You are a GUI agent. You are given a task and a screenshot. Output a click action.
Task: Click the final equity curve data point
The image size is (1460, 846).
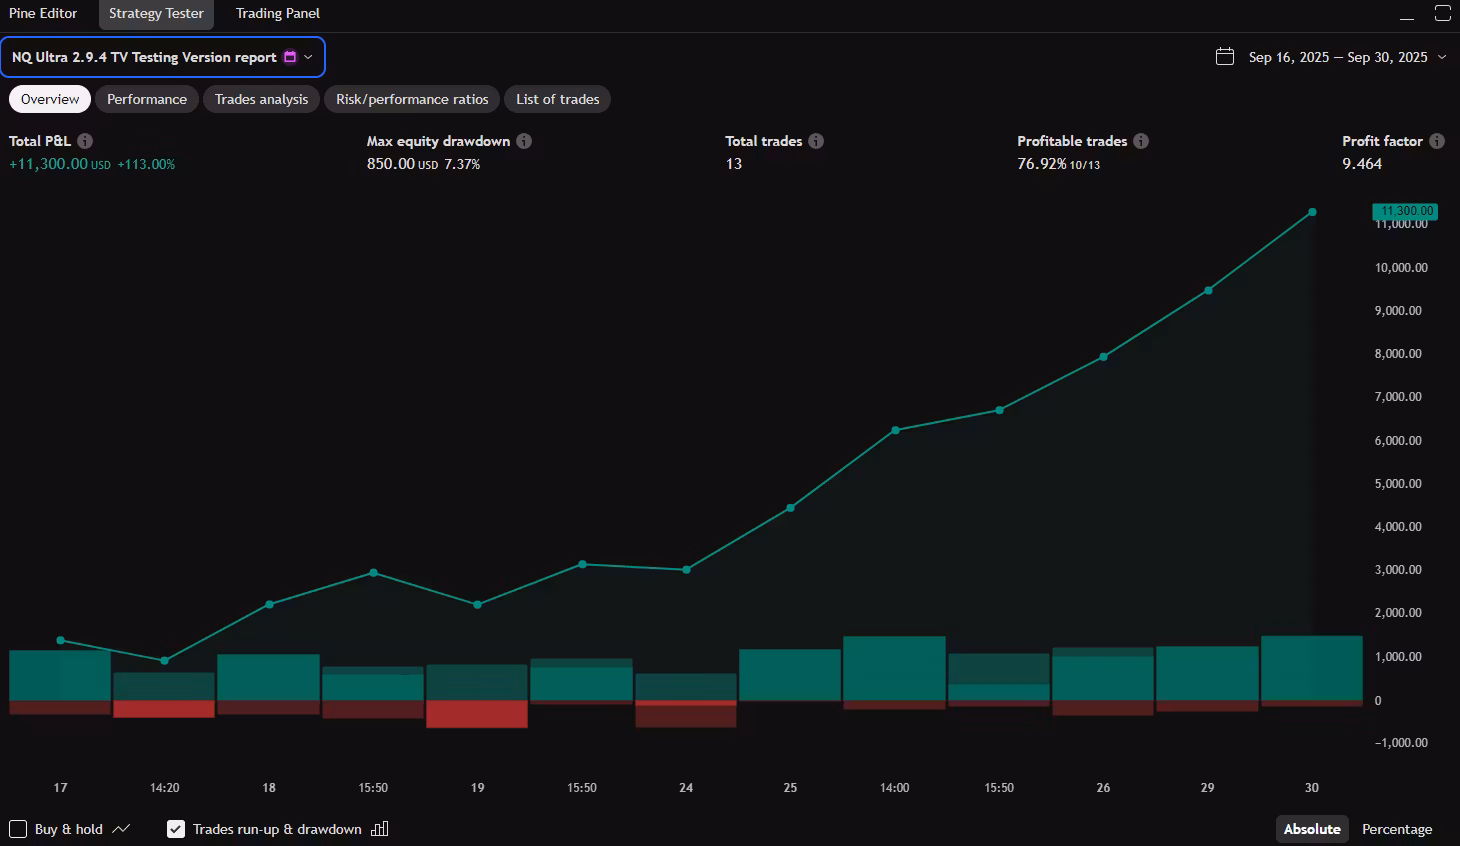(x=1312, y=212)
